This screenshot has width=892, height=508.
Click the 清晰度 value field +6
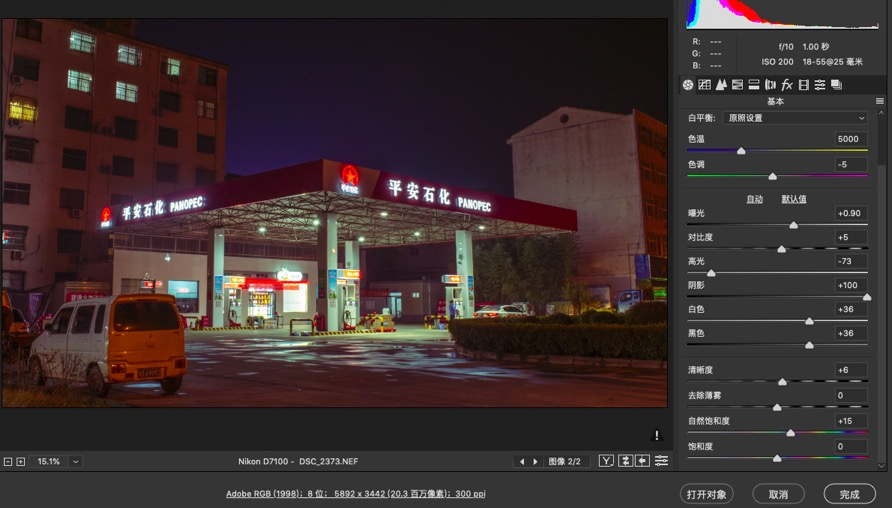click(x=851, y=370)
